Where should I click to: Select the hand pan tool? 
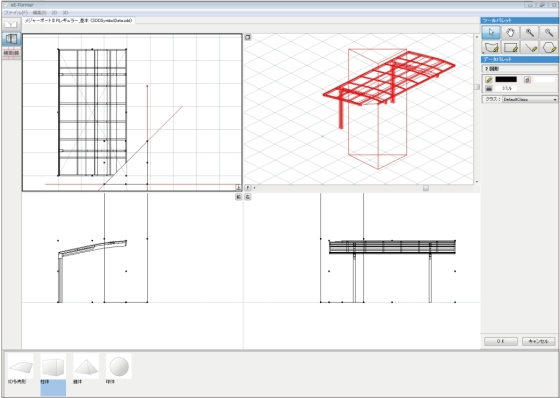click(510, 33)
